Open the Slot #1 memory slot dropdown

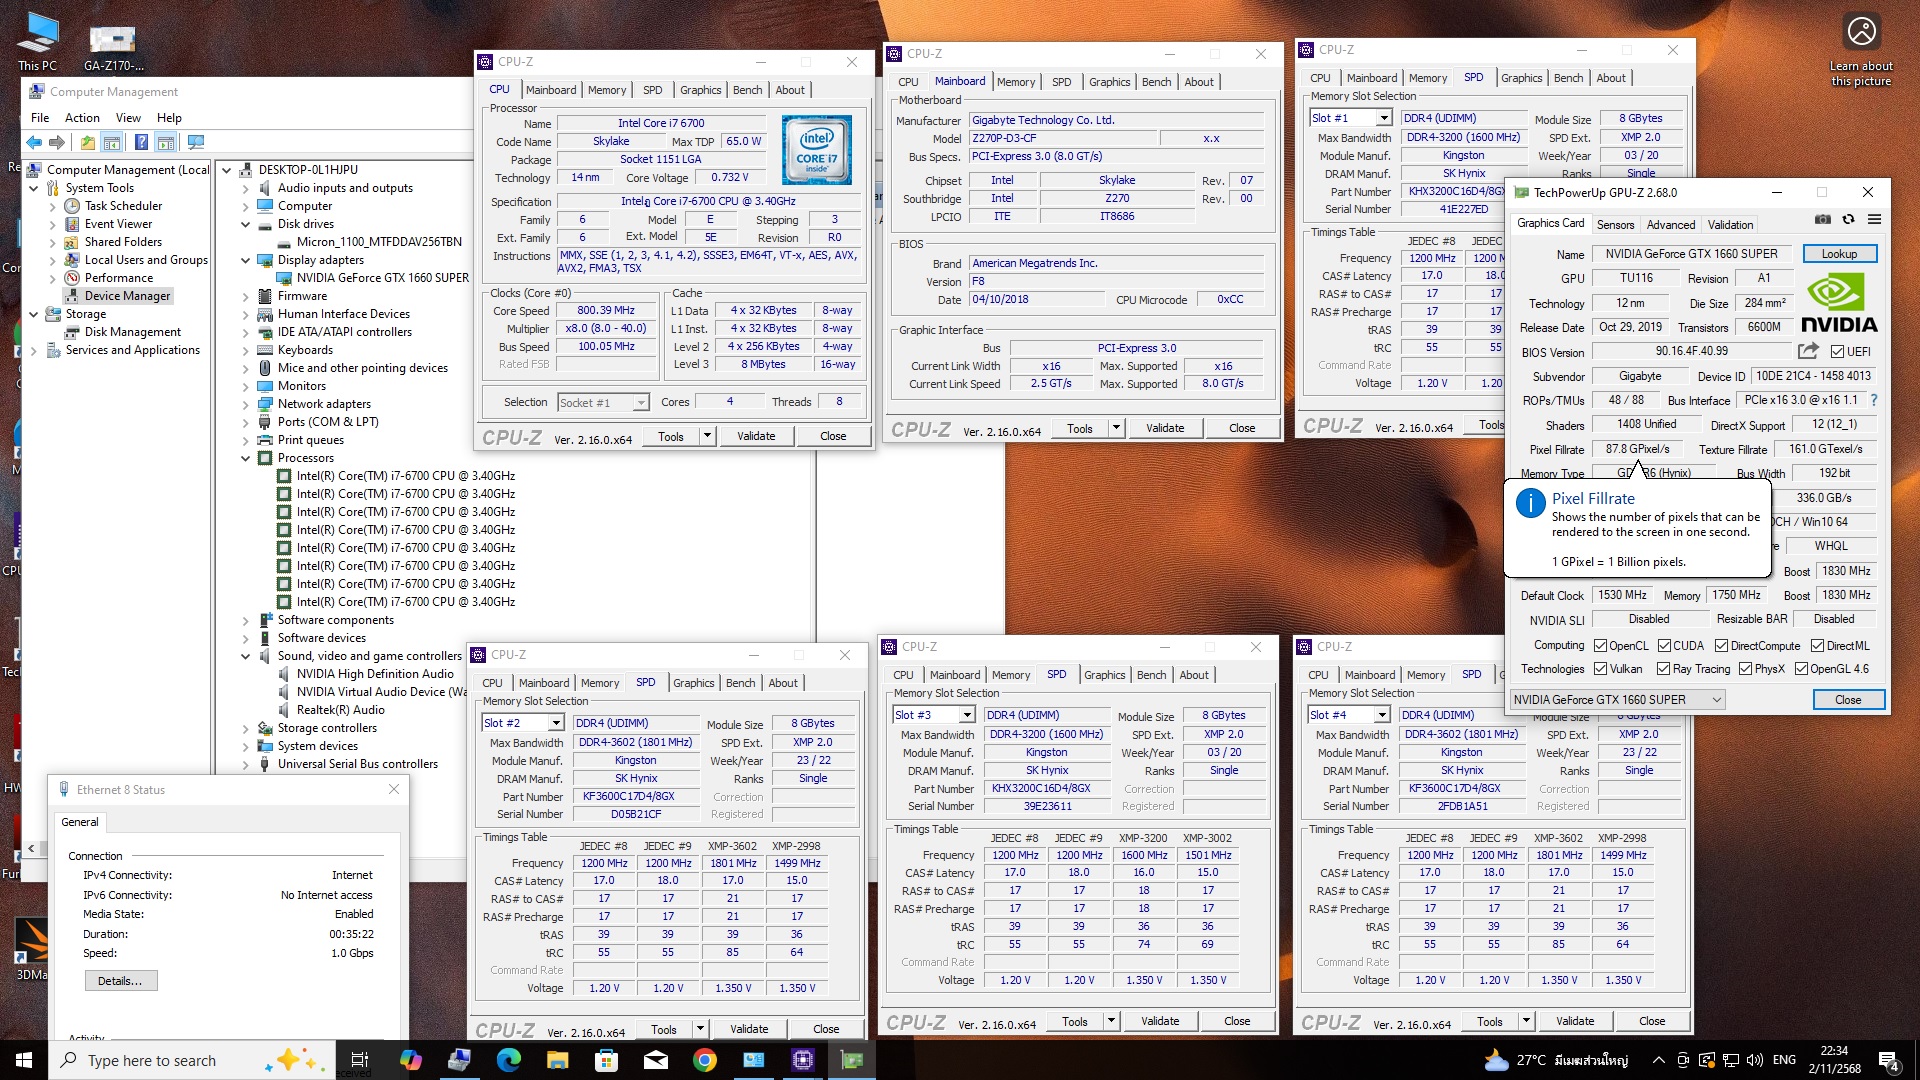(x=1384, y=118)
